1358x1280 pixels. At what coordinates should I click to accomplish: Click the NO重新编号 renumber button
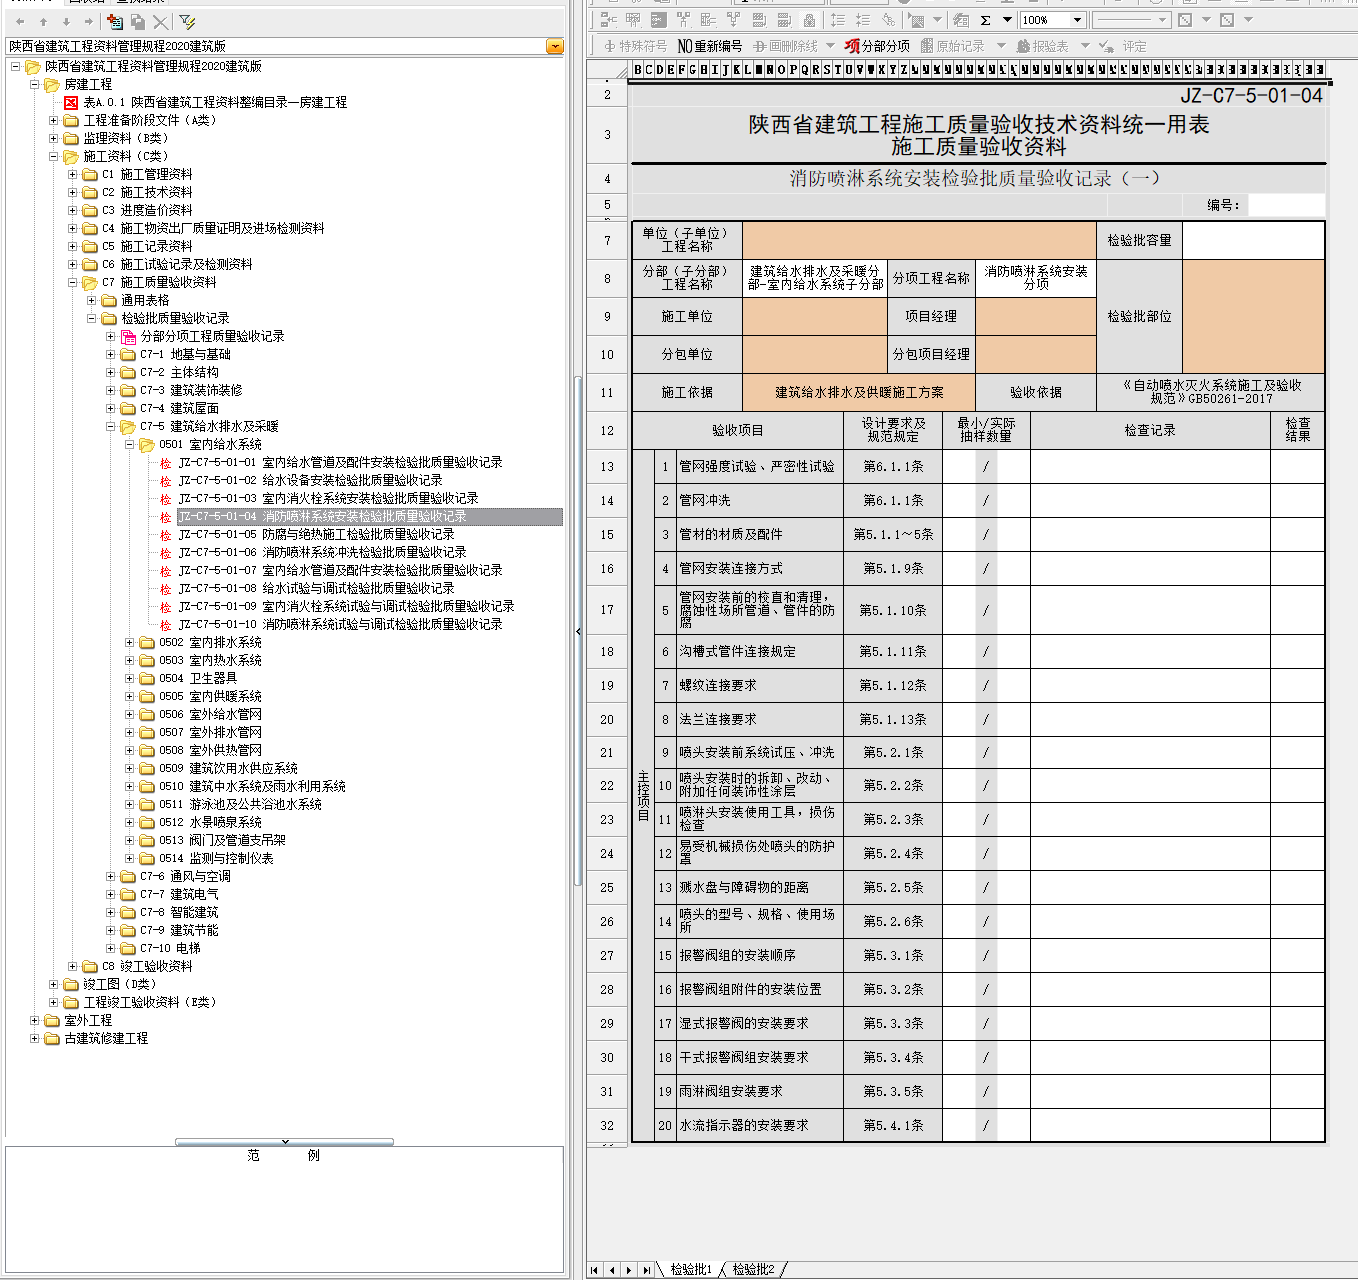pyautogui.click(x=710, y=46)
